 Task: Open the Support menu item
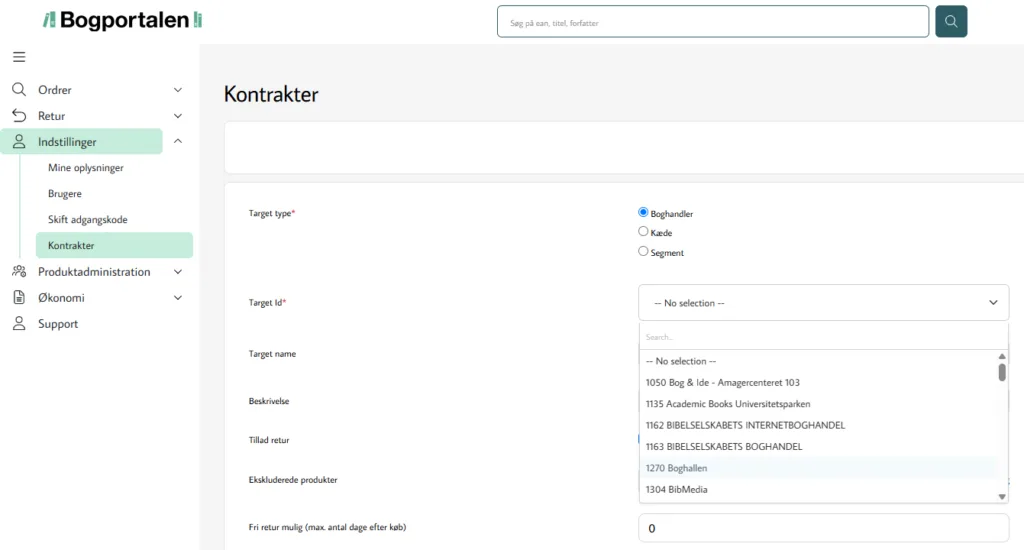(x=57, y=324)
